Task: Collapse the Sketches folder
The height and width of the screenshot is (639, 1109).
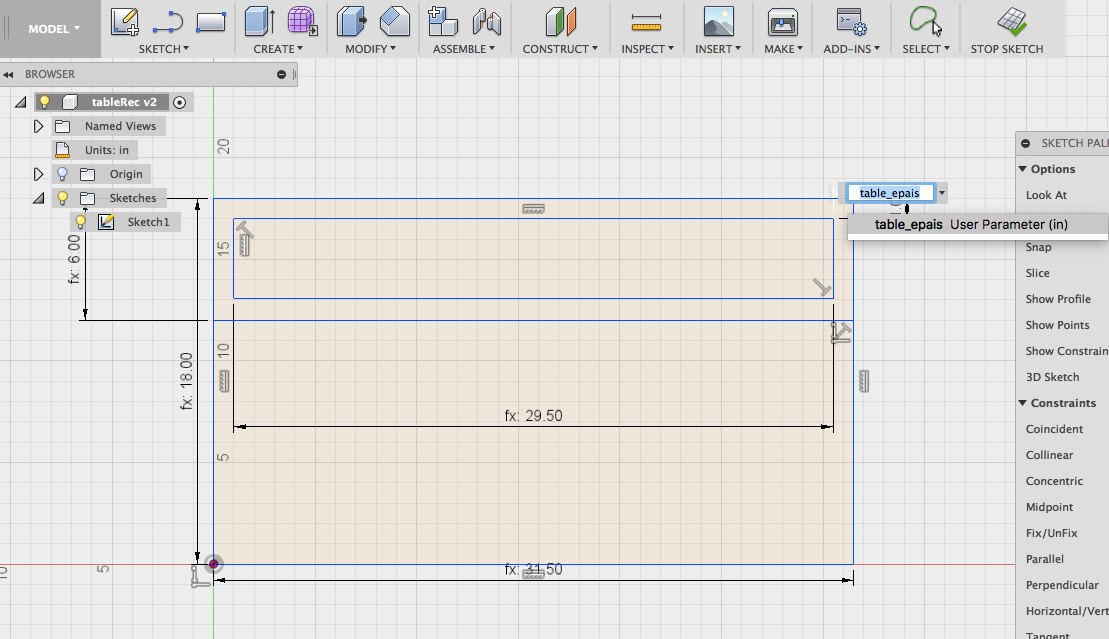Action: [39, 199]
